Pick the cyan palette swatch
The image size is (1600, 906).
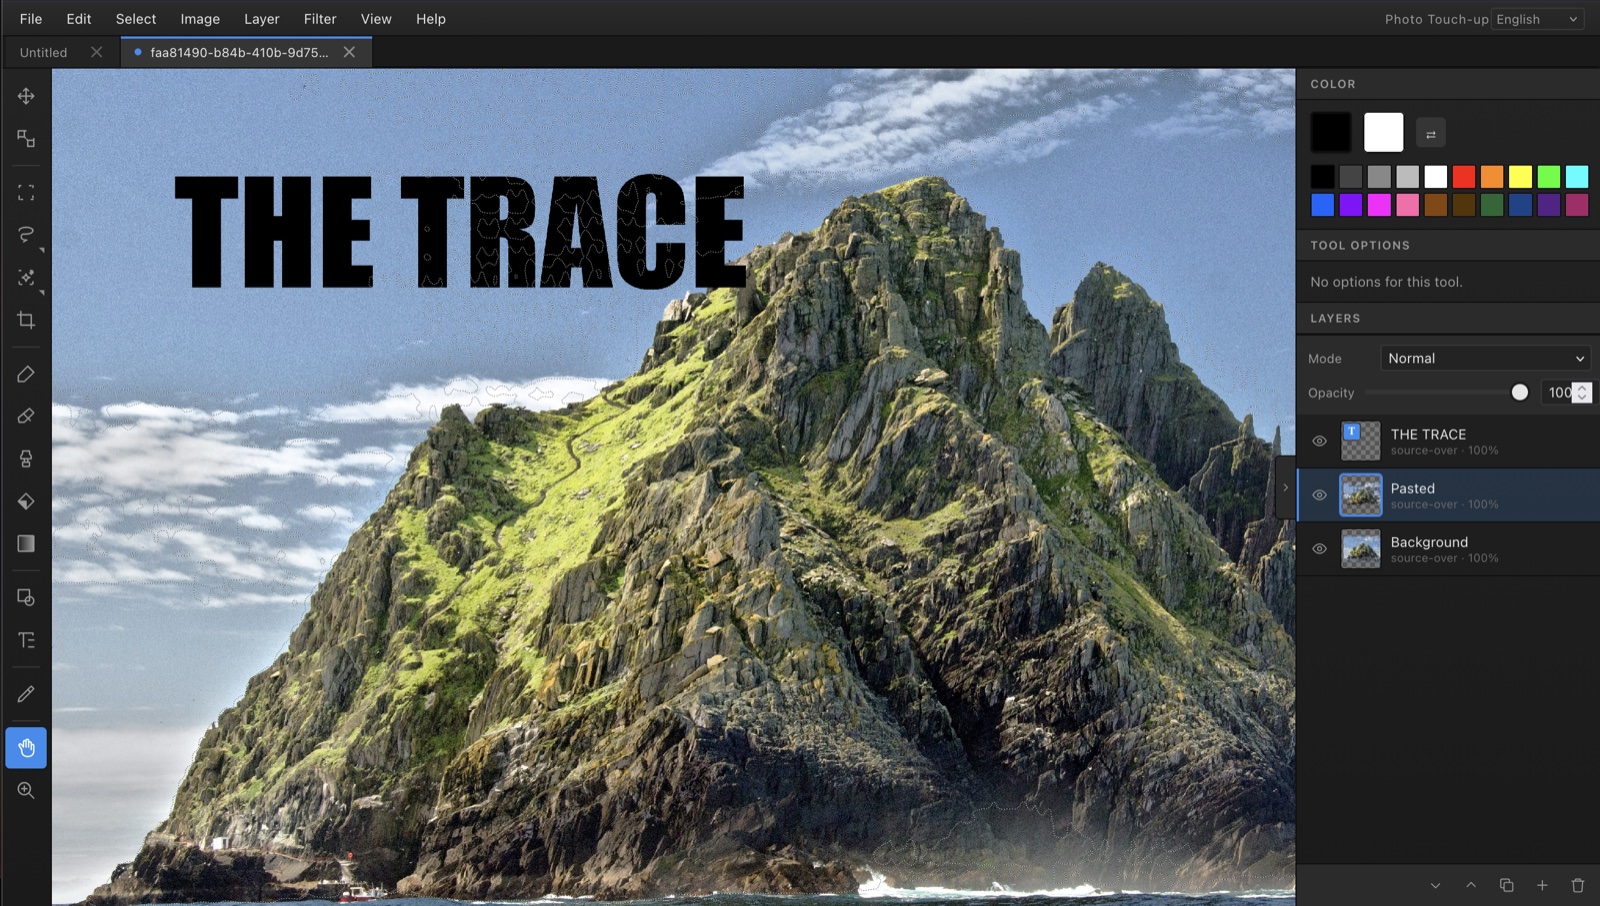[x=1577, y=177]
